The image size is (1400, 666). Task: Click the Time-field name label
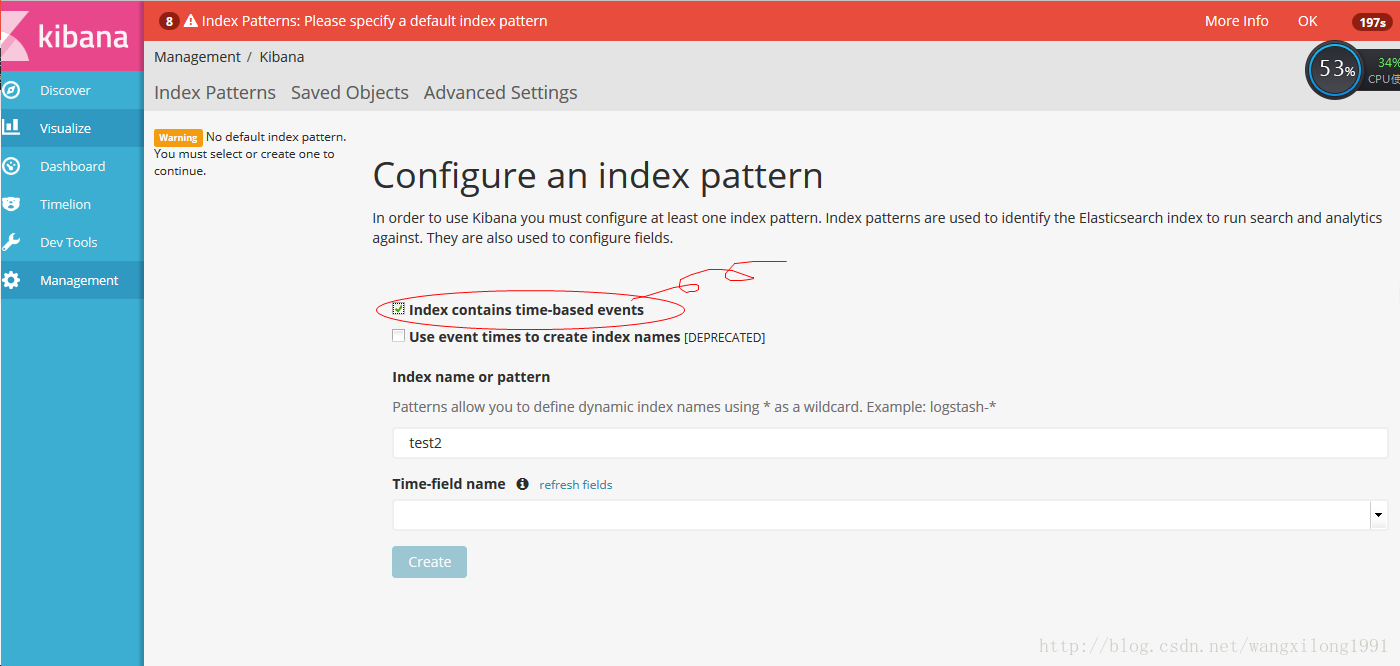(449, 484)
